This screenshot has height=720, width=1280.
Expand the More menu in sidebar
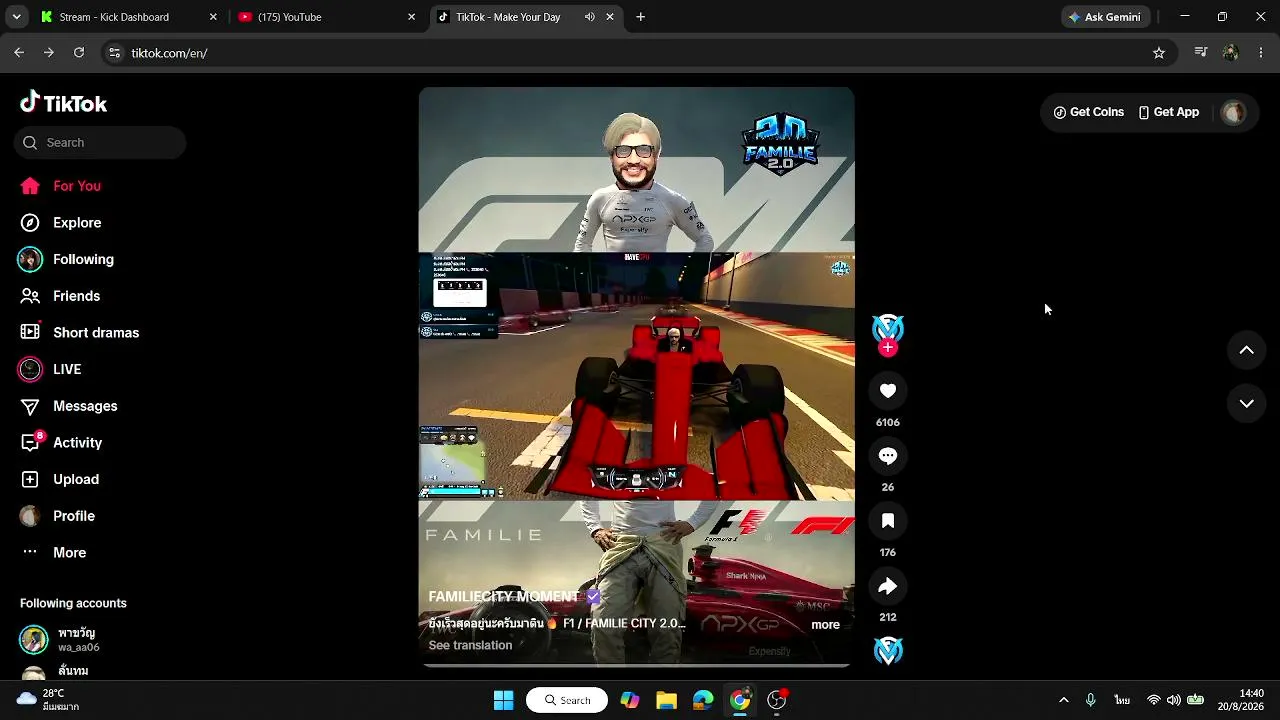coord(54,553)
